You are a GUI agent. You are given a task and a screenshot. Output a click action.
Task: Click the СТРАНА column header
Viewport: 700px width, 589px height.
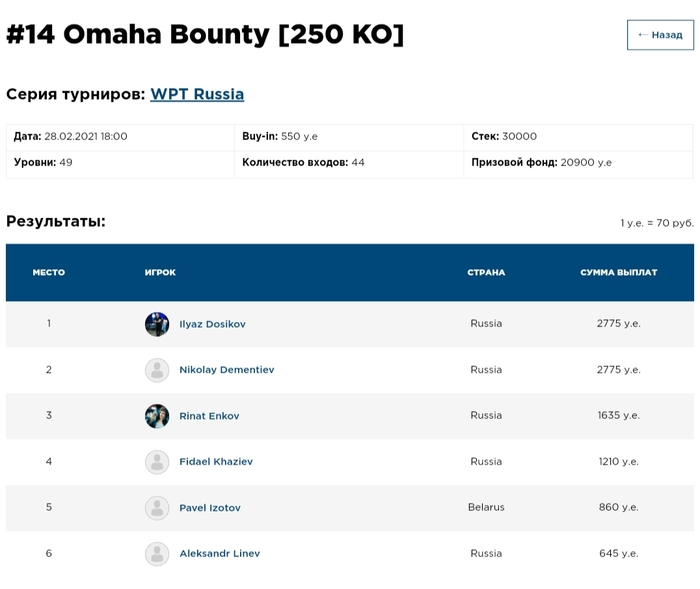tap(486, 272)
